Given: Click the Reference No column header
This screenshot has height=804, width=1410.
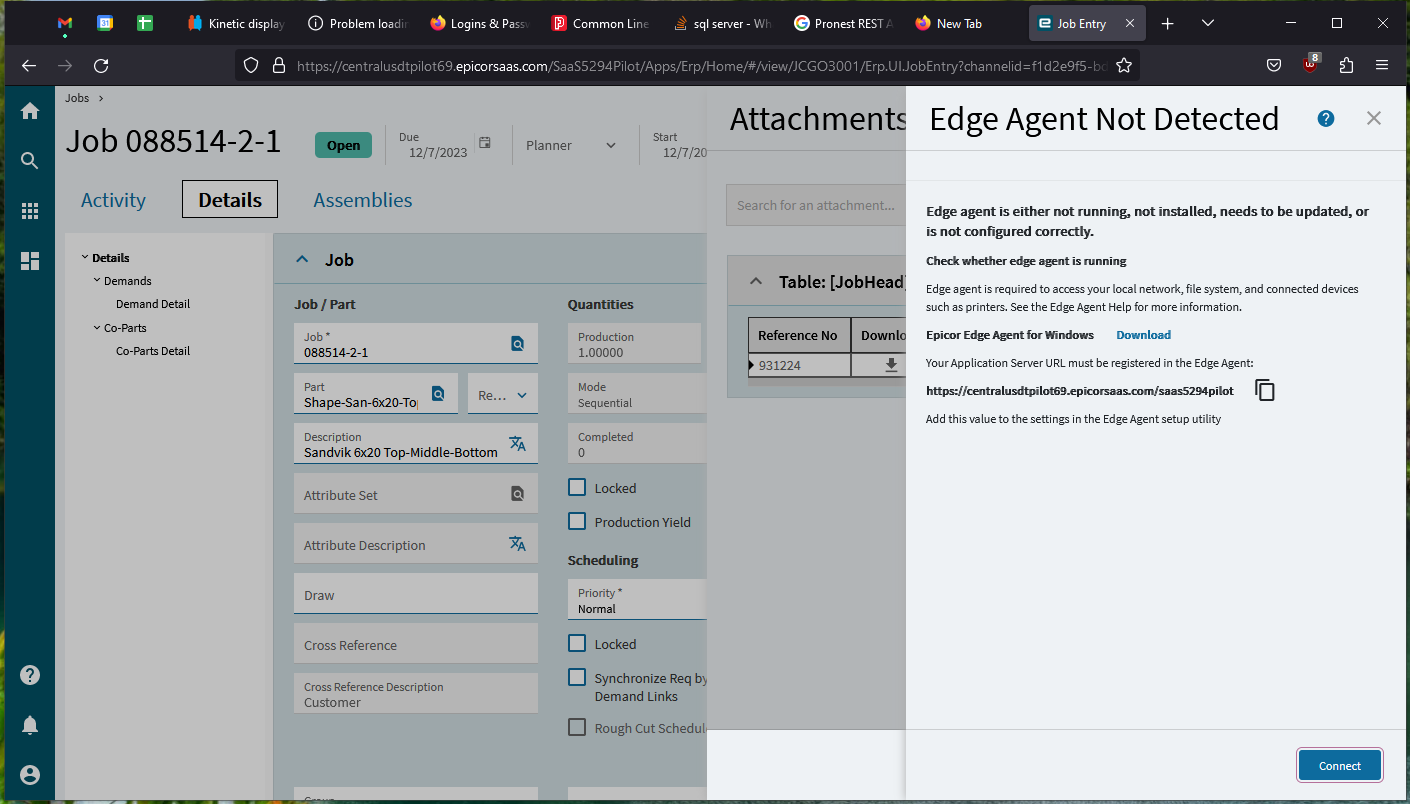Looking at the screenshot, I should (x=799, y=335).
